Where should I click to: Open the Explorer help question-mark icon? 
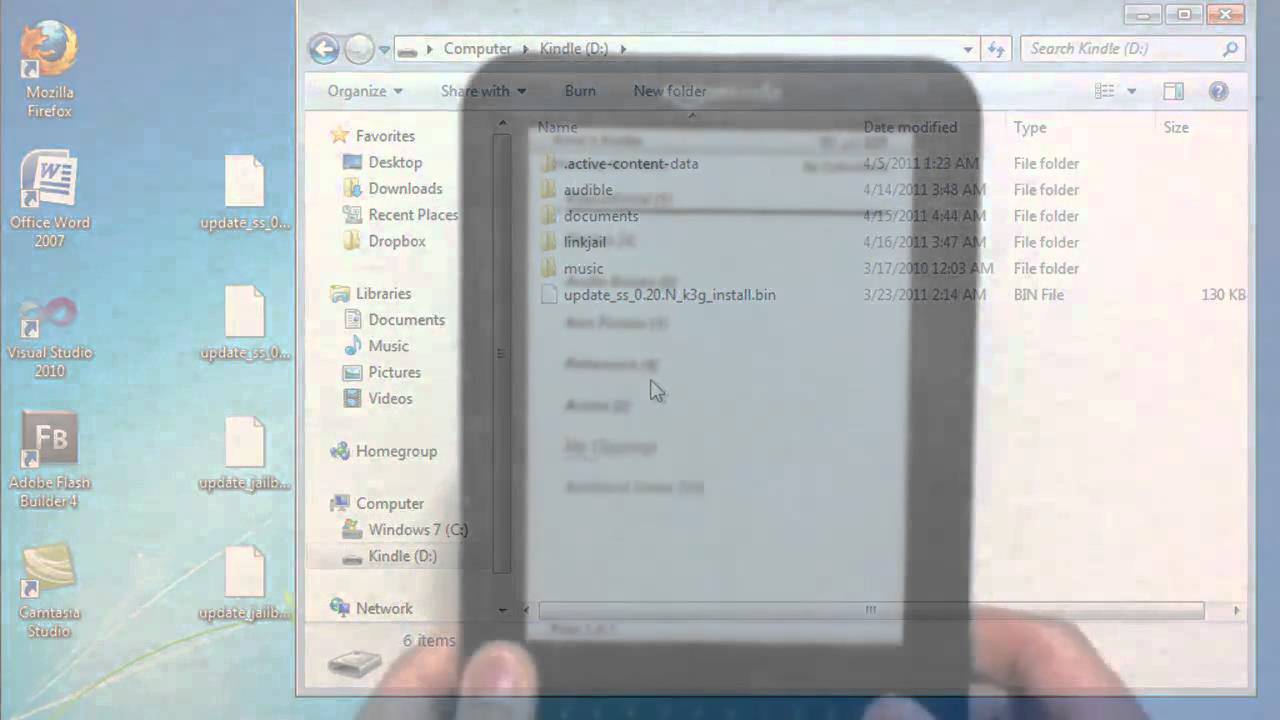1218,91
